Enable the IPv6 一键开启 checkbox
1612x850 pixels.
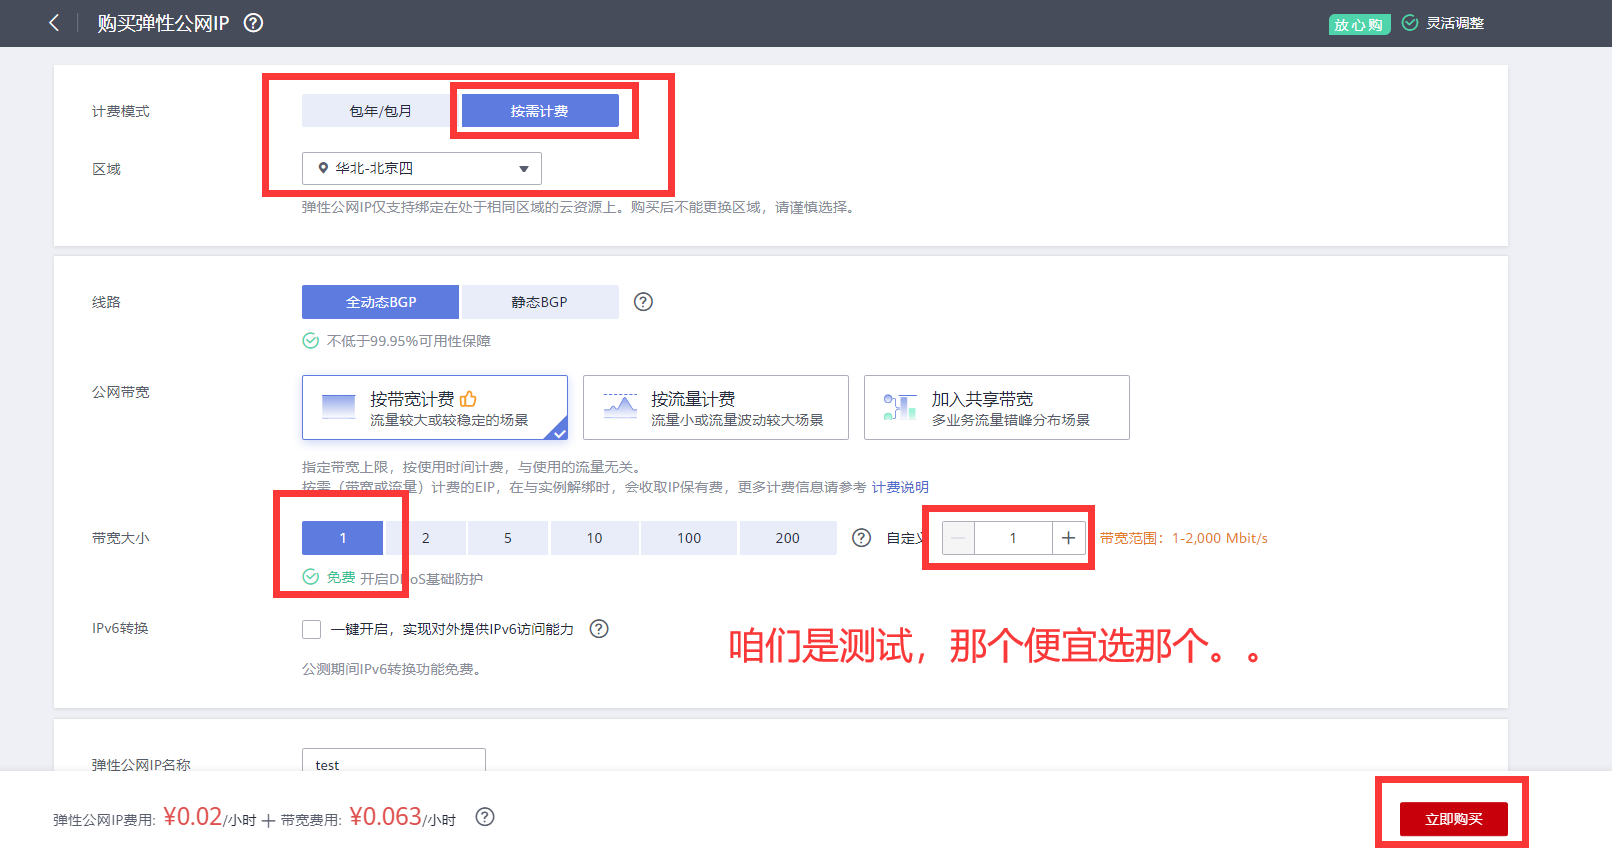click(x=312, y=629)
